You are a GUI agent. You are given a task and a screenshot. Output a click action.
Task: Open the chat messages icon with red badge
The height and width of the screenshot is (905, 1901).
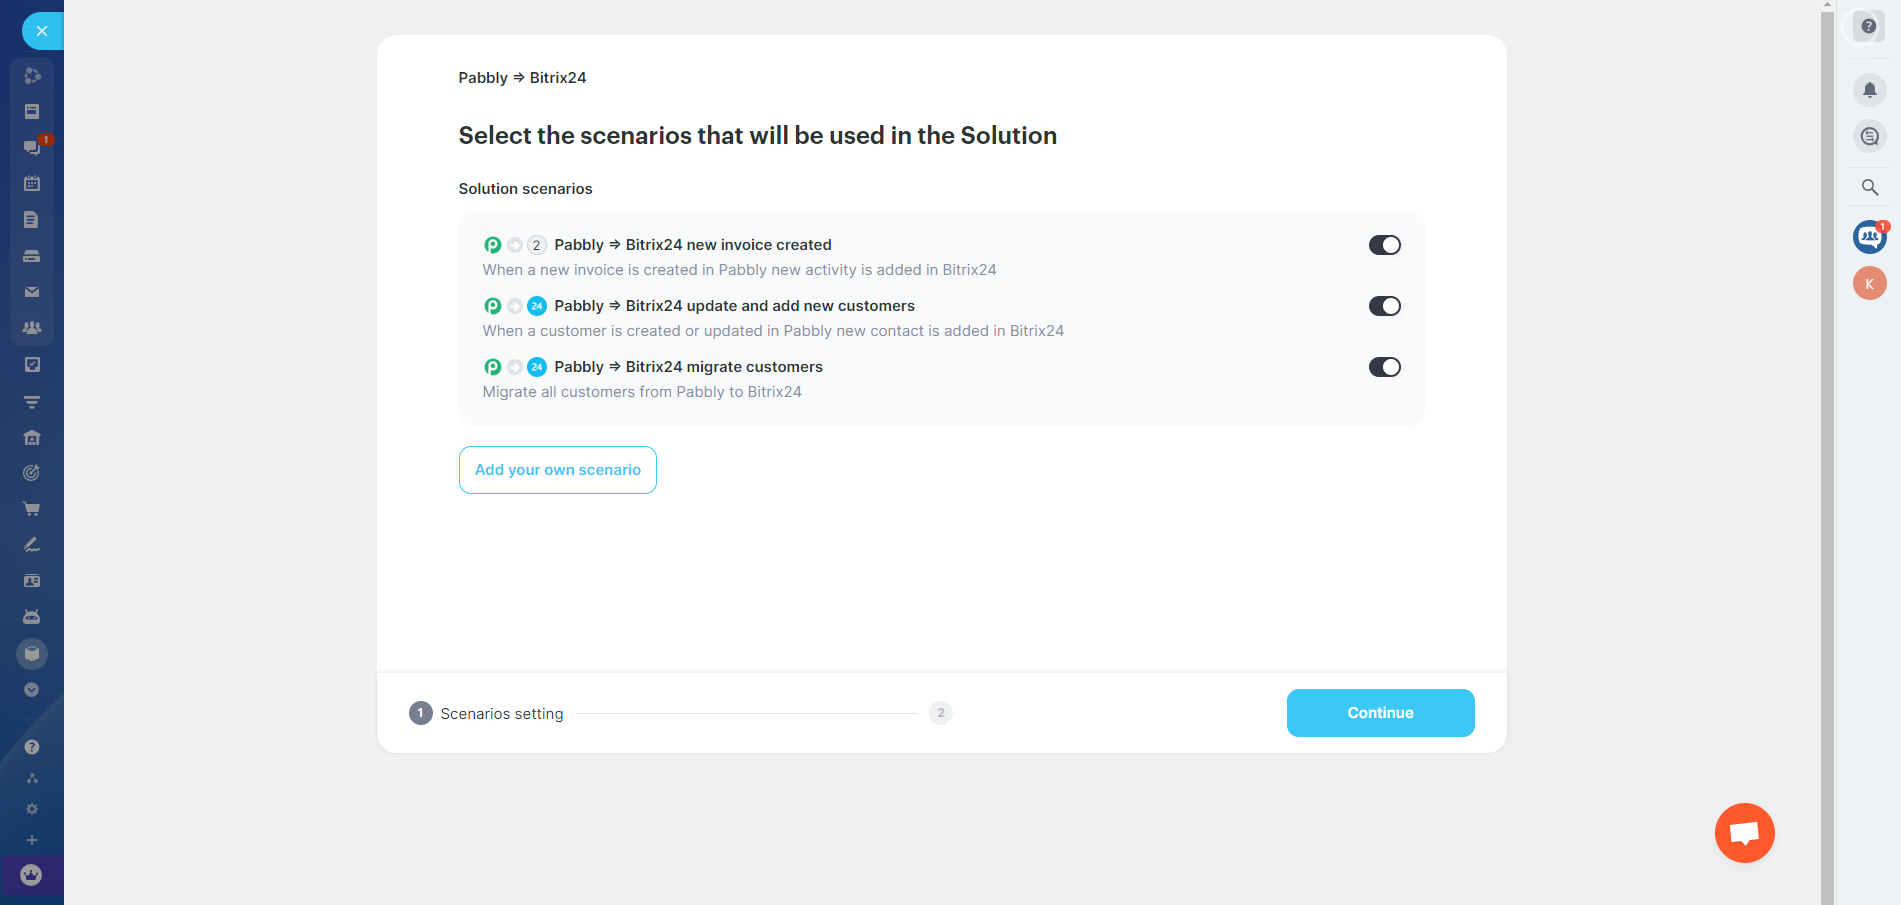point(32,147)
